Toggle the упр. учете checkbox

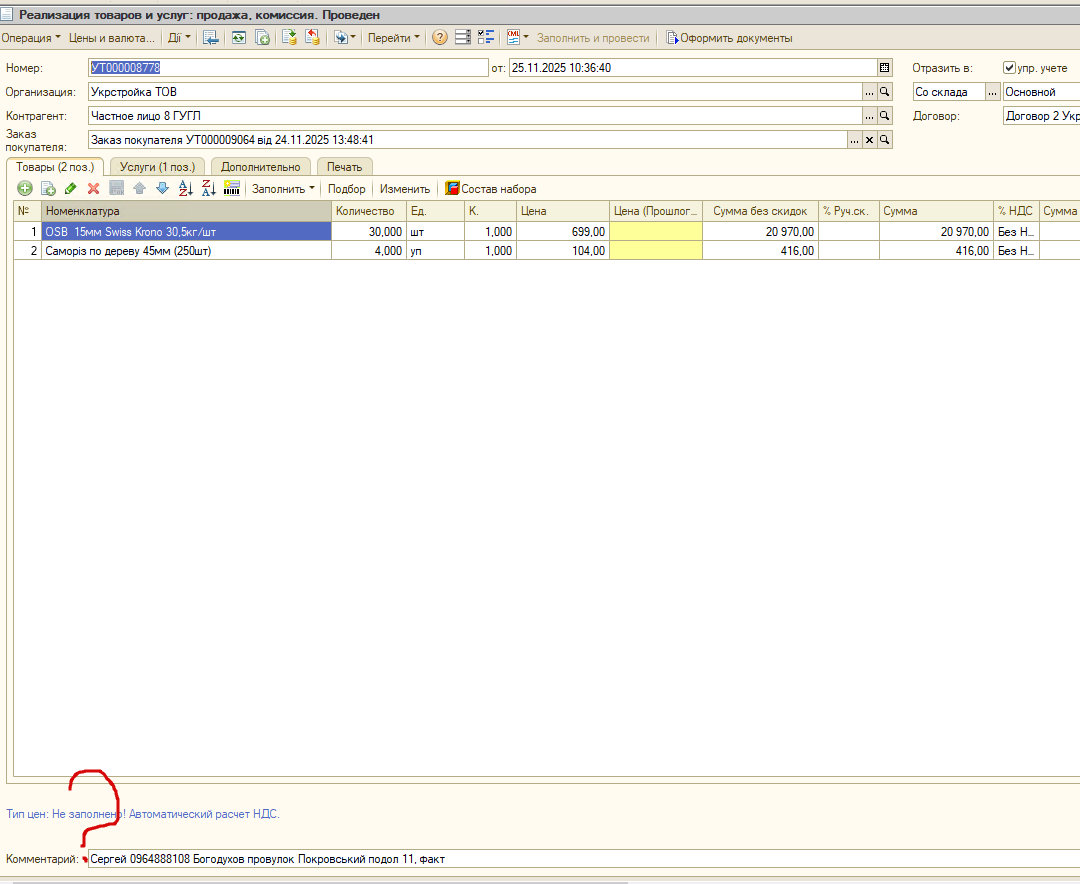[x=1009, y=68]
